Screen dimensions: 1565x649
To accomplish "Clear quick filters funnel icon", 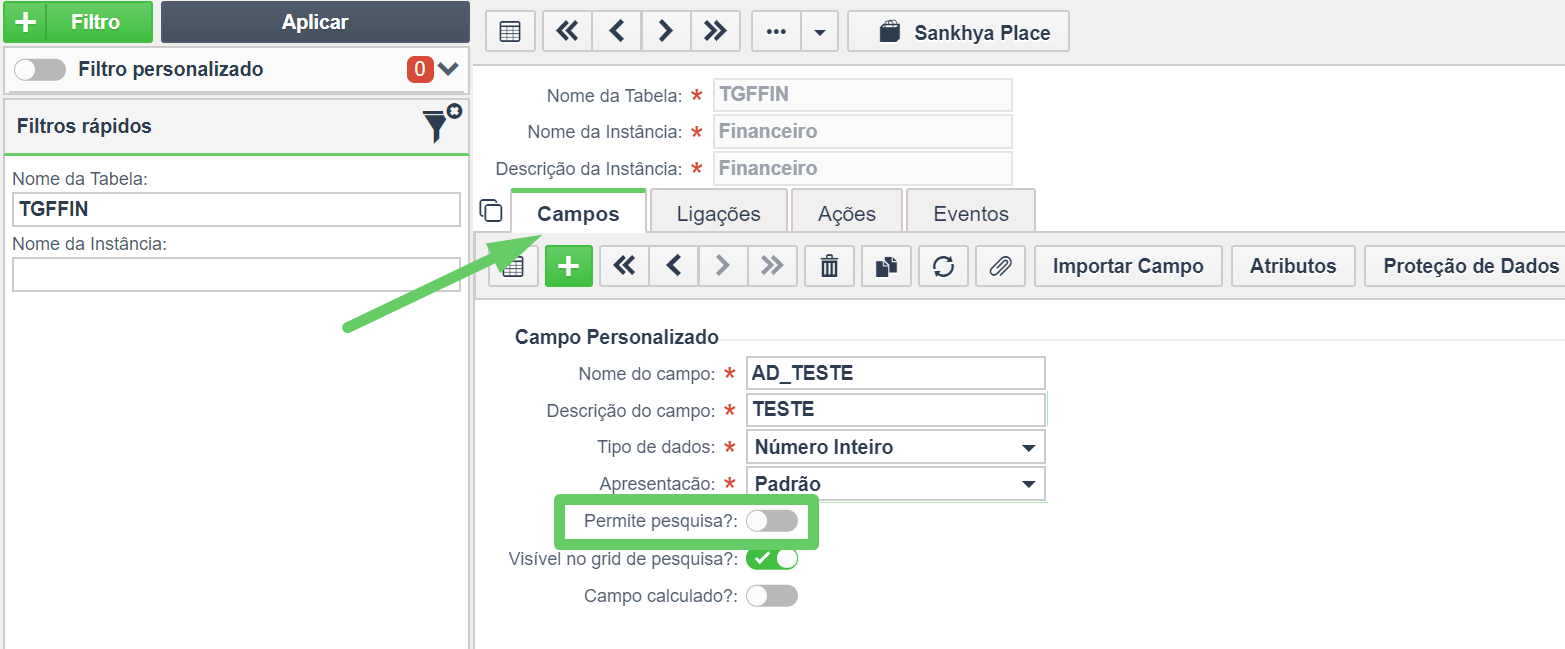I will click(441, 124).
